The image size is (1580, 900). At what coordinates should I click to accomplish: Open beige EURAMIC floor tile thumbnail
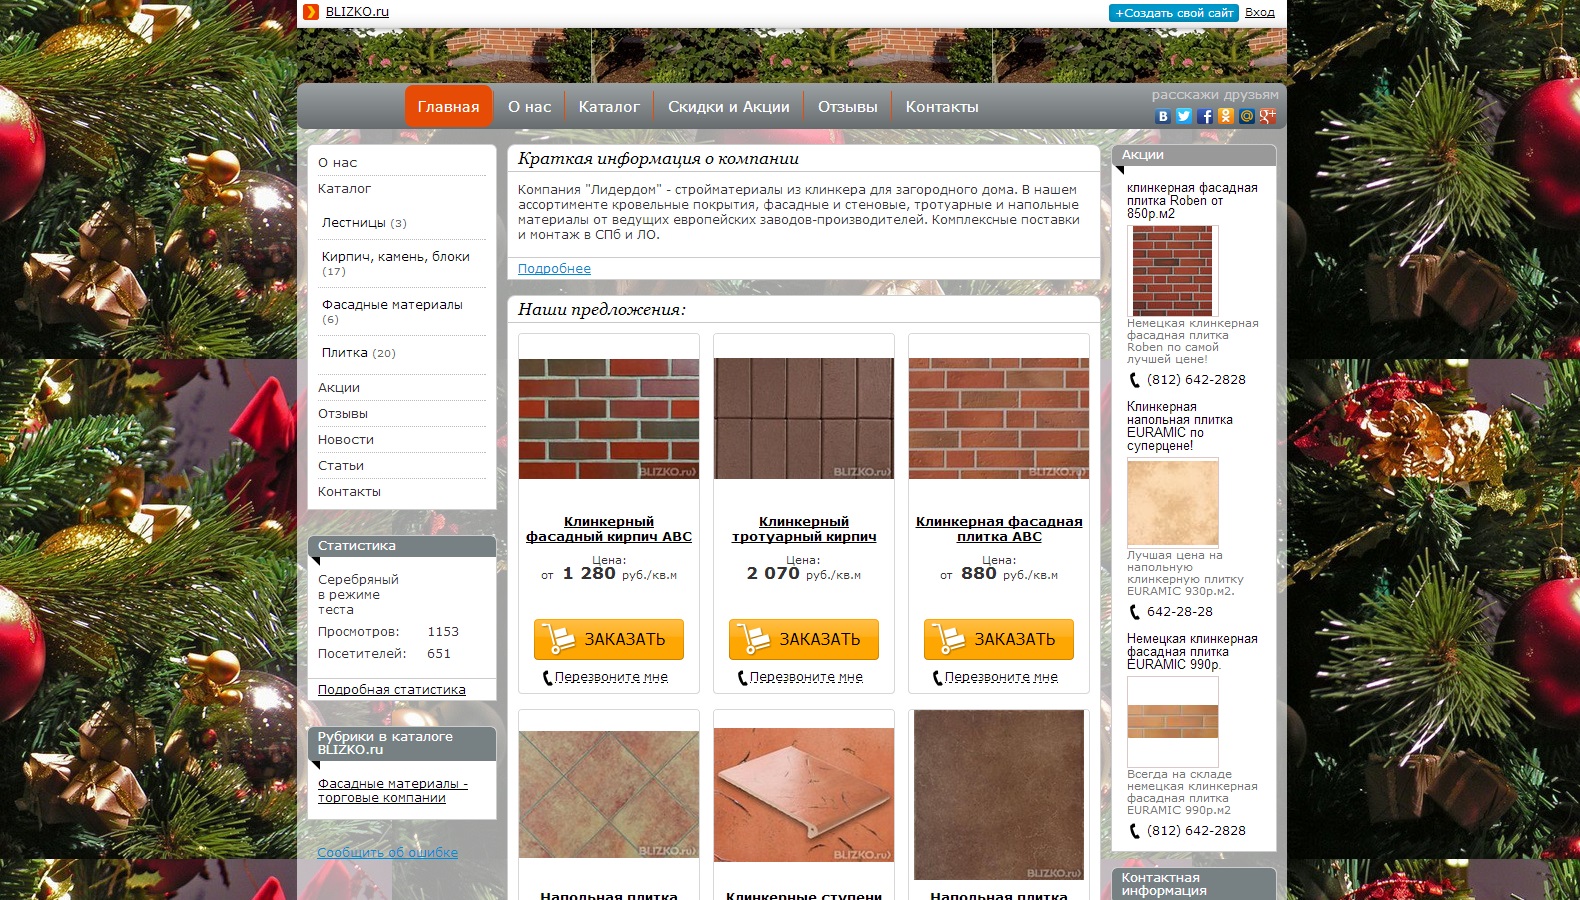pyautogui.click(x=1173, y=503)
